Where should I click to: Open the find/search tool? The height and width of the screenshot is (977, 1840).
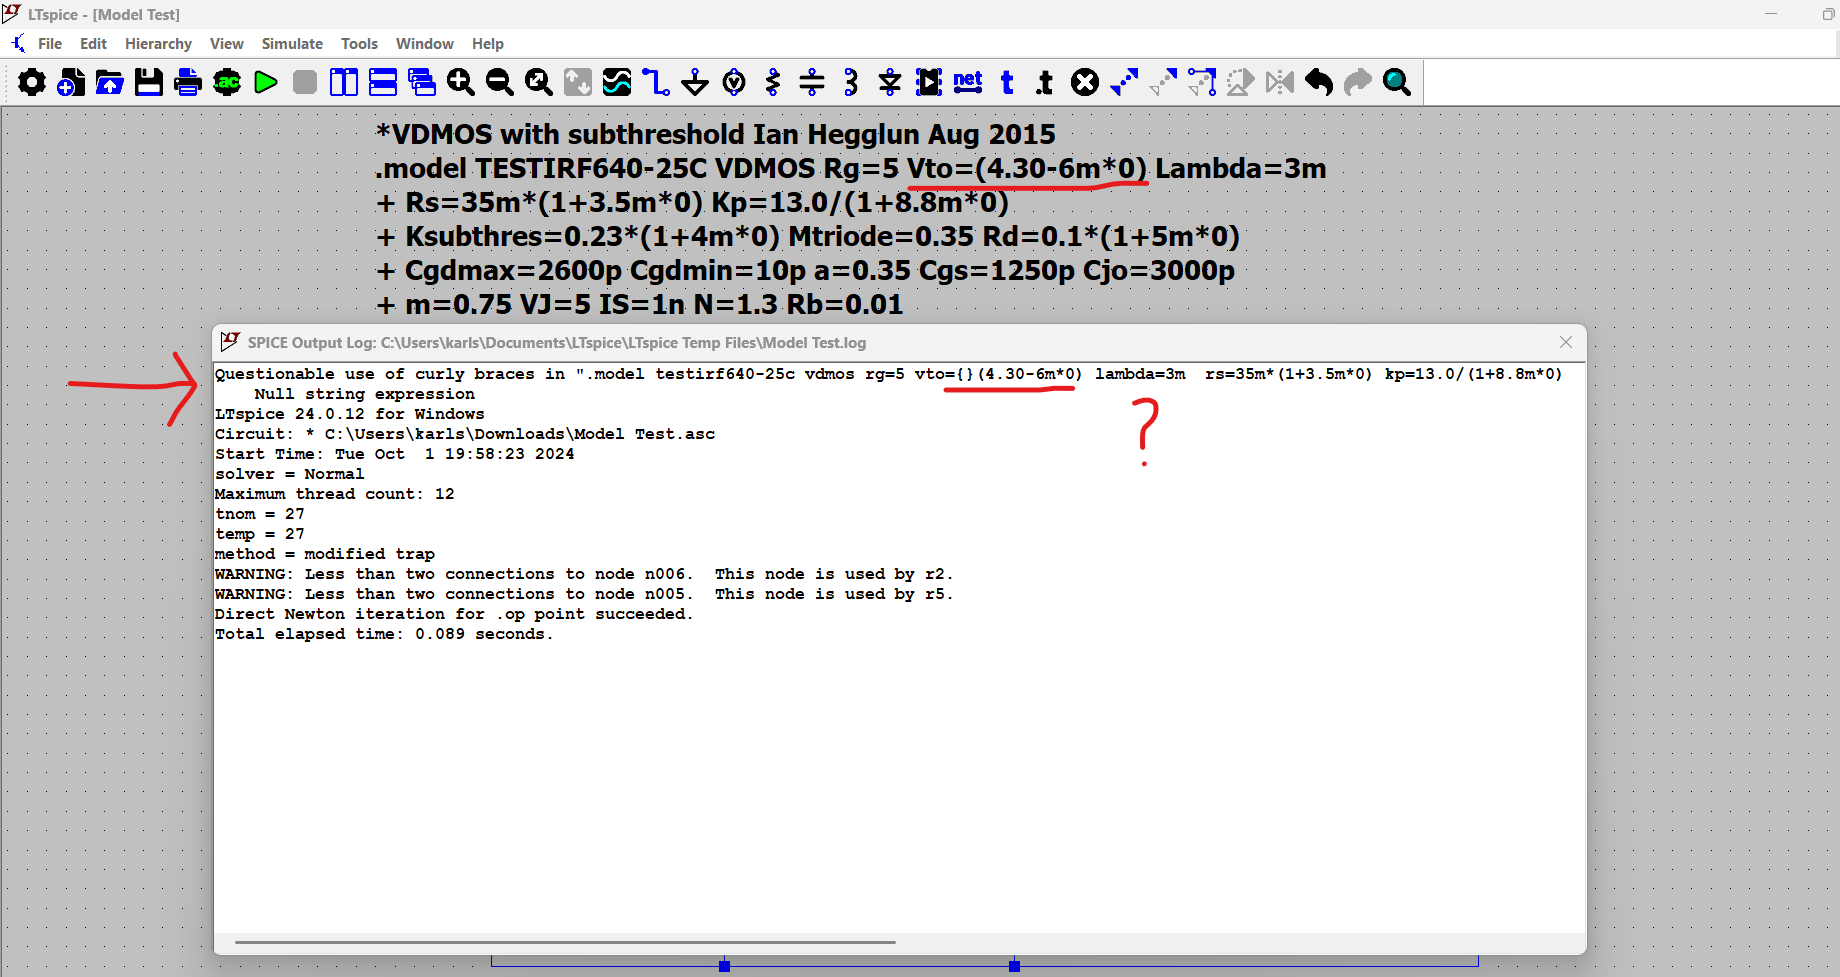point(1397,82)
